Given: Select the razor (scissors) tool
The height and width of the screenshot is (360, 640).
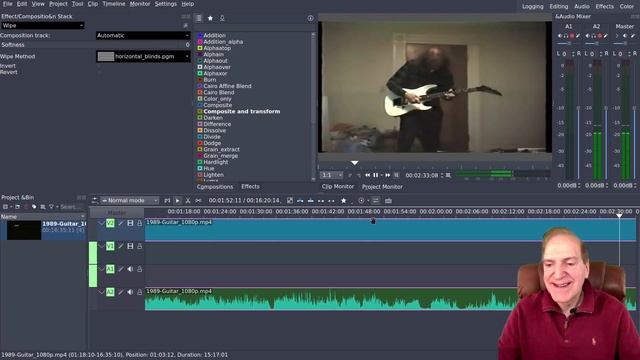Looking at the screenshot, I should tap(188, 200).
